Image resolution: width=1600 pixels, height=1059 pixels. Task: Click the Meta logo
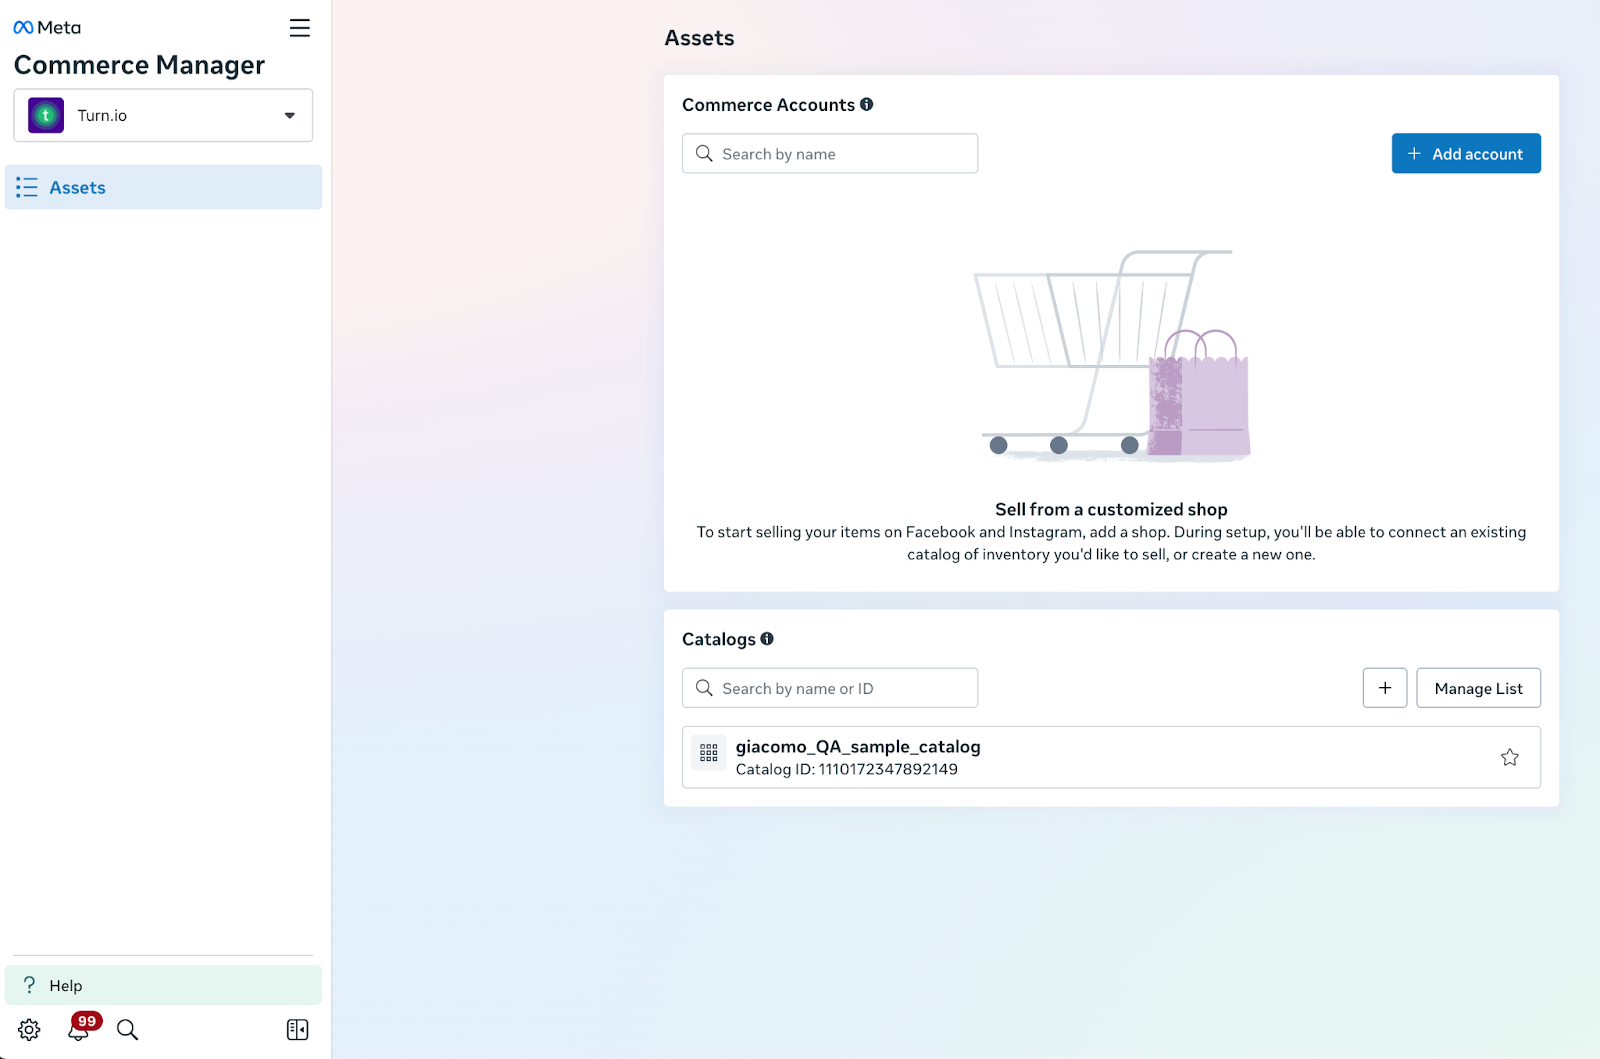point(47,28)
